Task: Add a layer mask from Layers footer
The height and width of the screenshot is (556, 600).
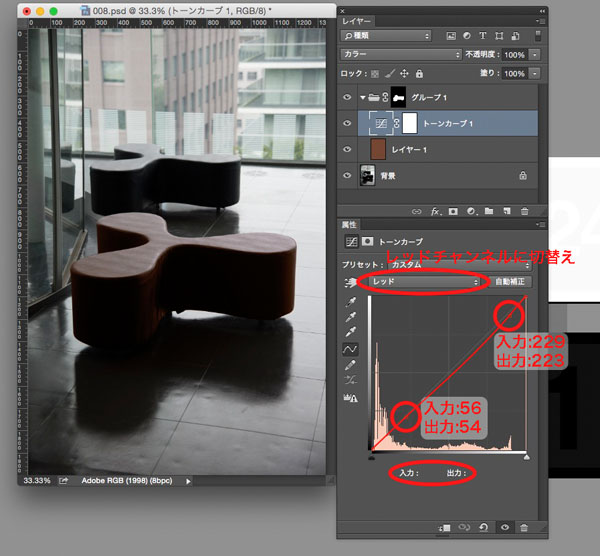Action: (452, 211)
